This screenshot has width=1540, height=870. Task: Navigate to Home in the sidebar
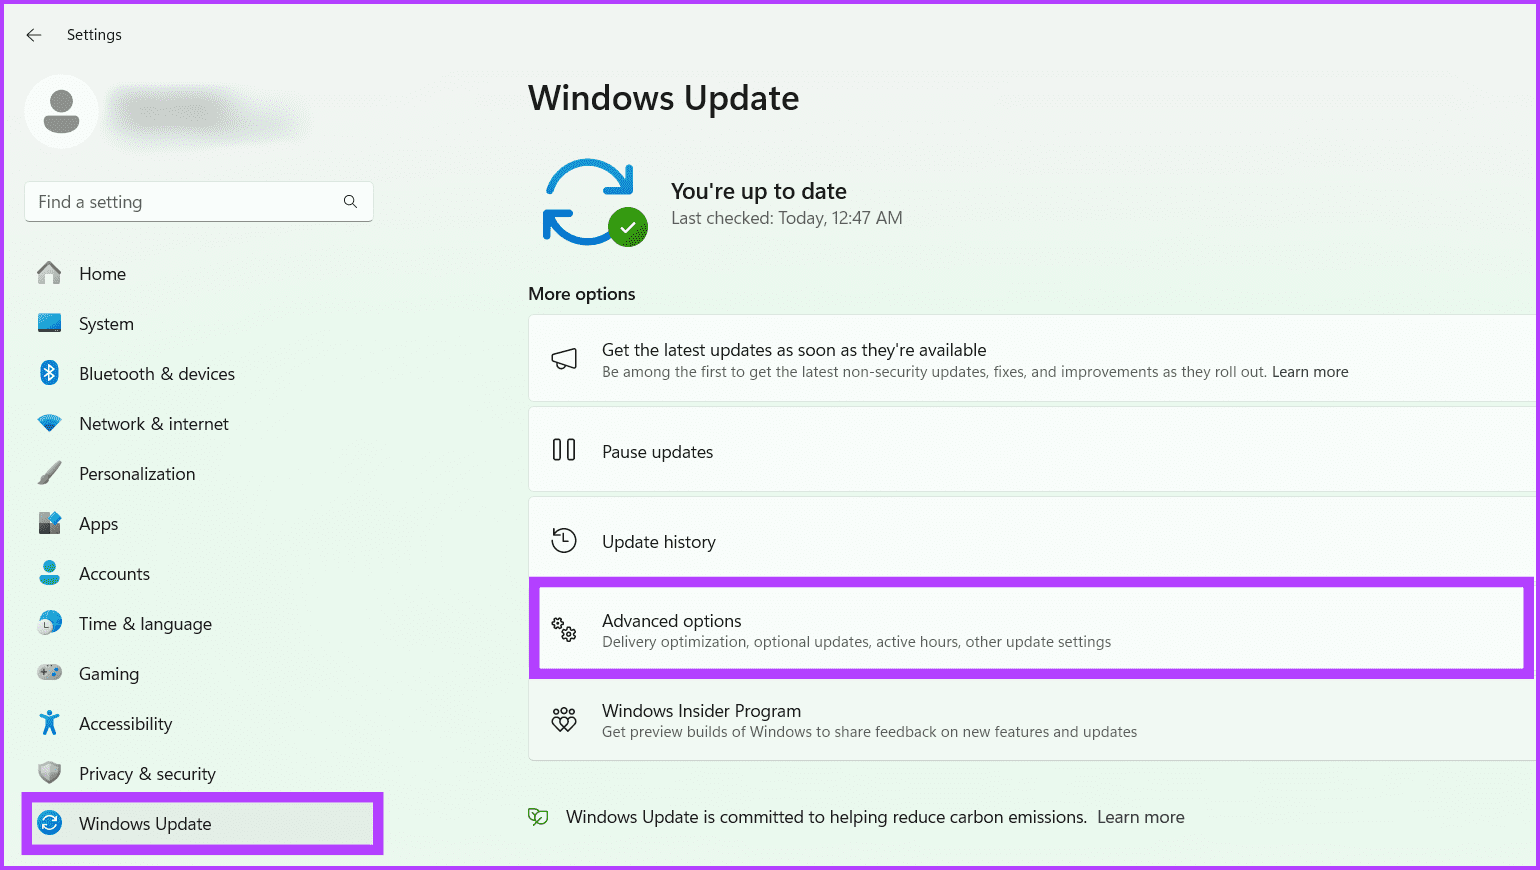102,273
